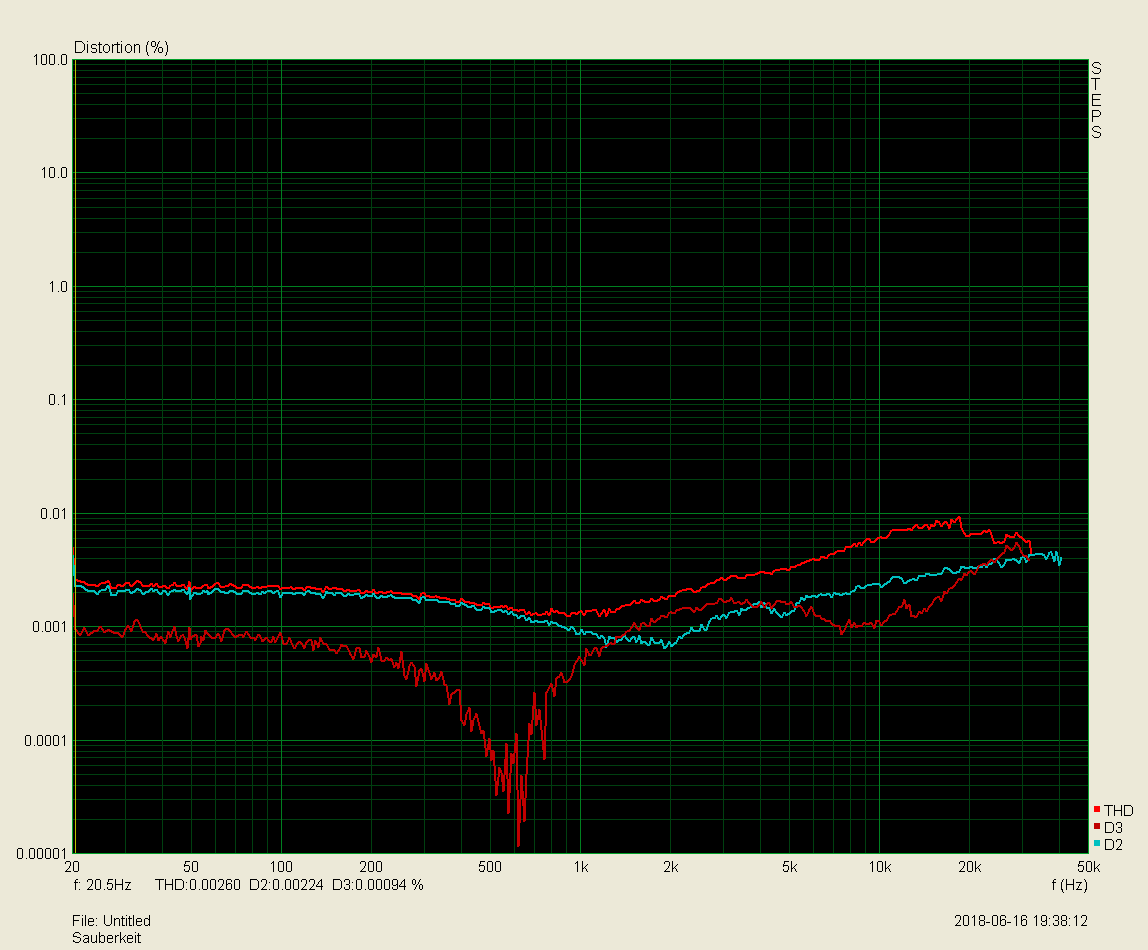Click the '100' frequency axis label
Viewport: 1148px width, 950px height.
(281, 867)
